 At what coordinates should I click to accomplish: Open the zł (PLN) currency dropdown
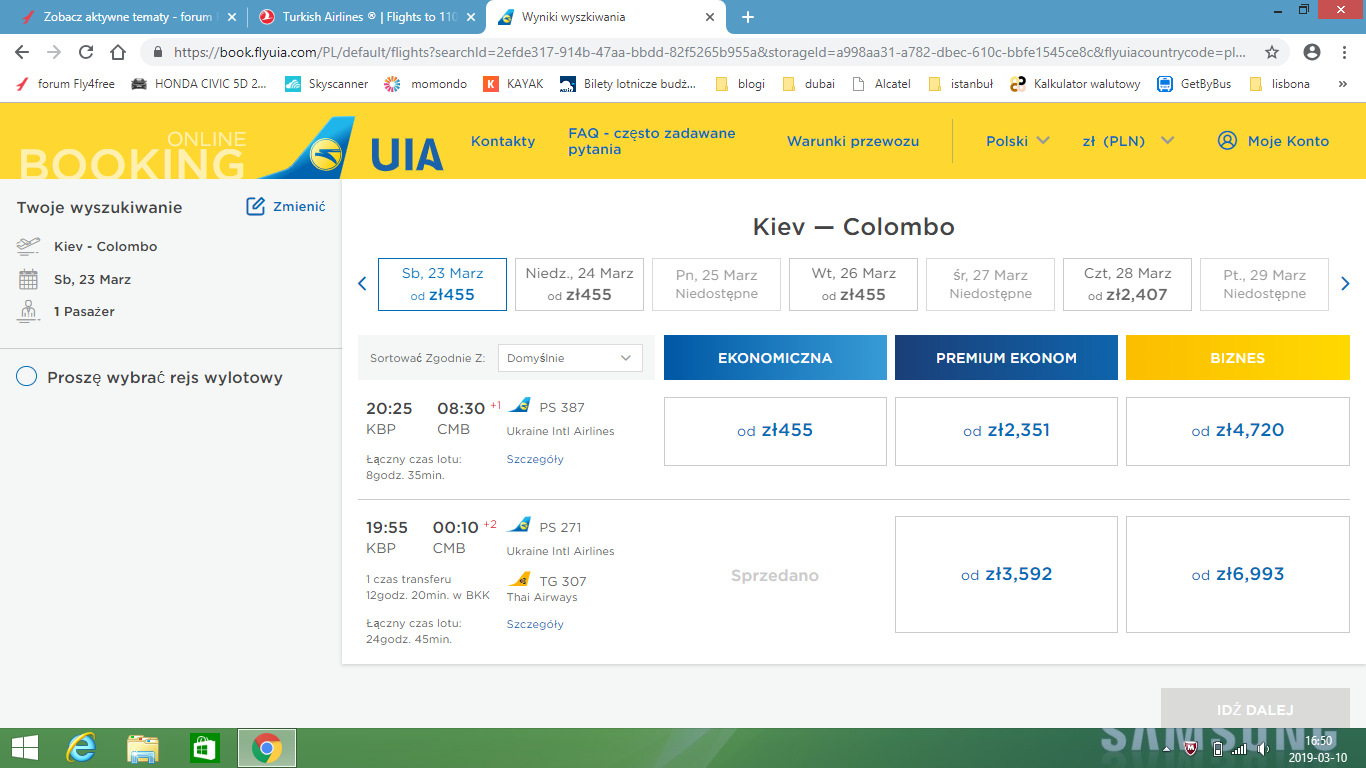(1128, 141)
